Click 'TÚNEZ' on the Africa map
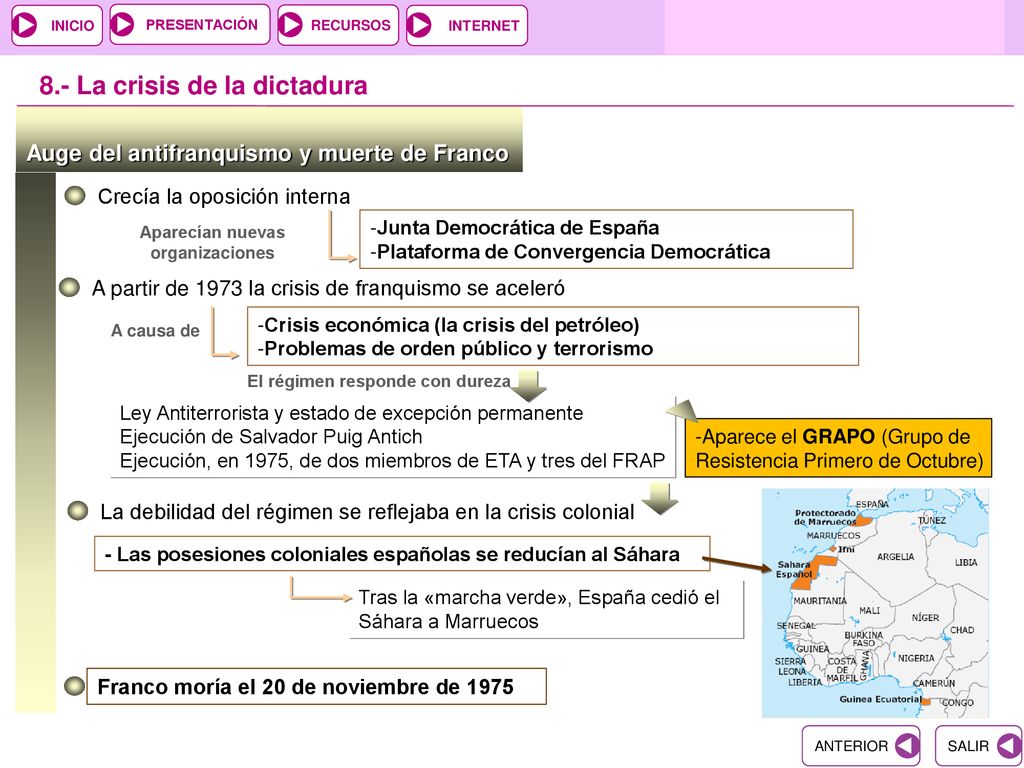Screen dimensions: 1024x768 tap(931, 520)
